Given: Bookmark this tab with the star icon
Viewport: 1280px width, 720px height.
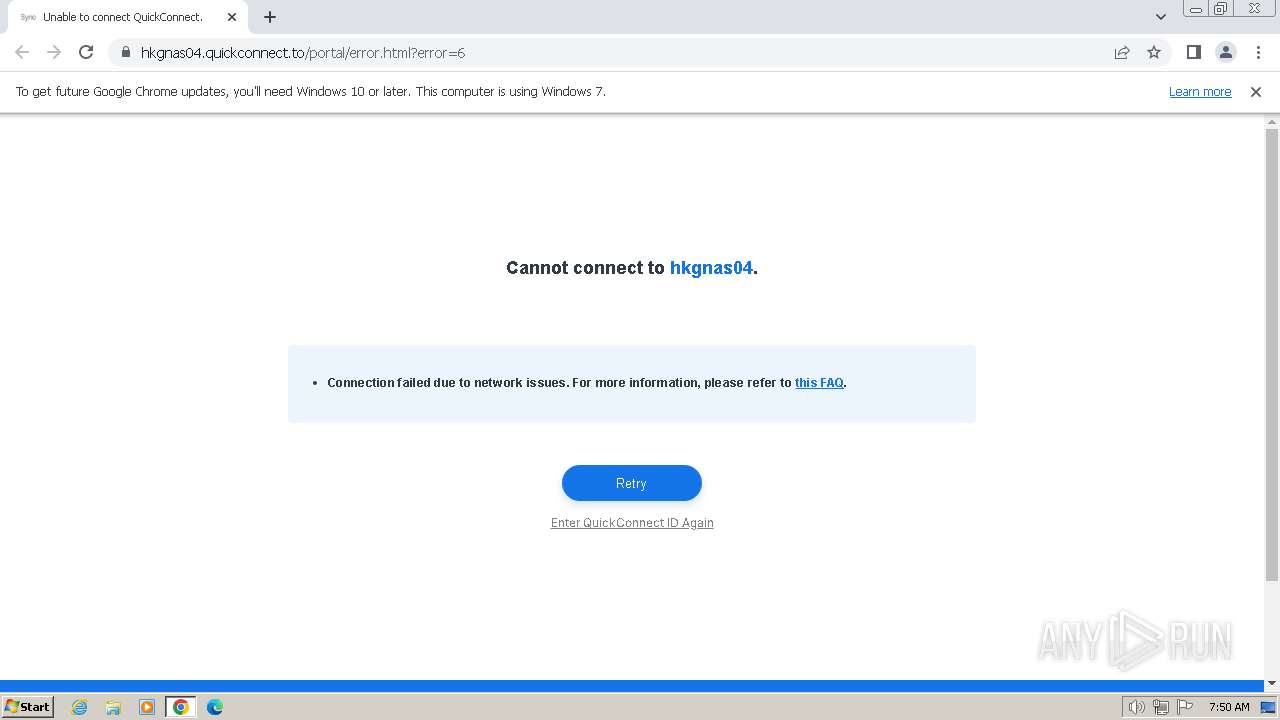Looking at the screenshot, I should (x=1154, y=52).
